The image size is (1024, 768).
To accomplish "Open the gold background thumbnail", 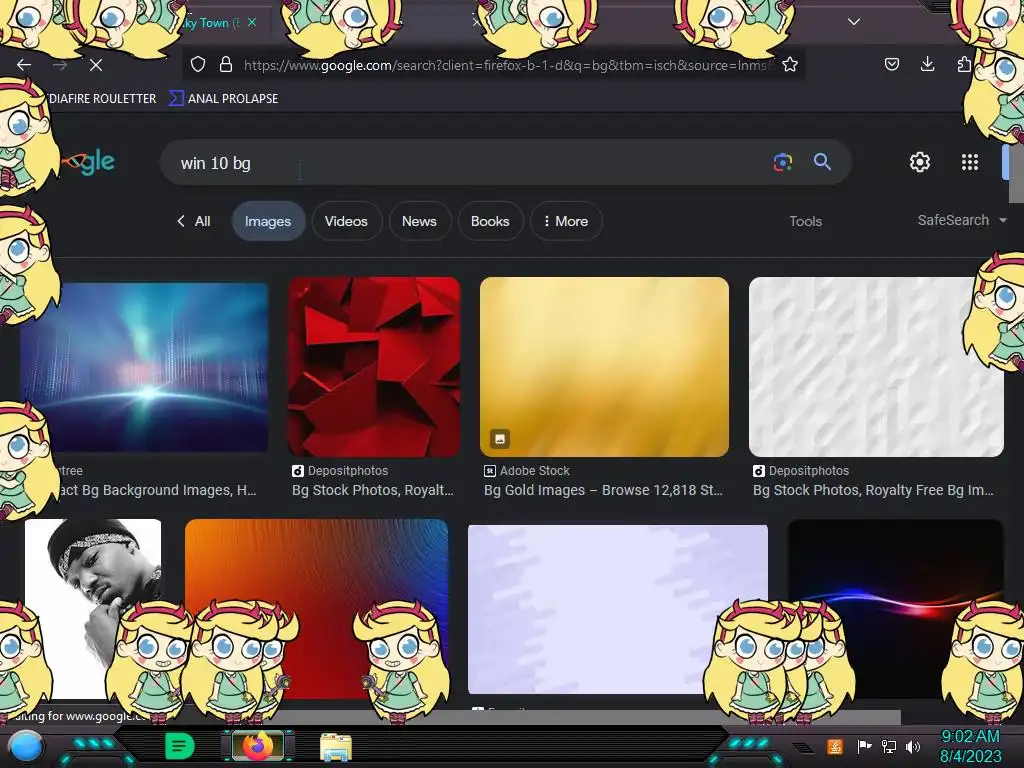I will click(604, 366).
